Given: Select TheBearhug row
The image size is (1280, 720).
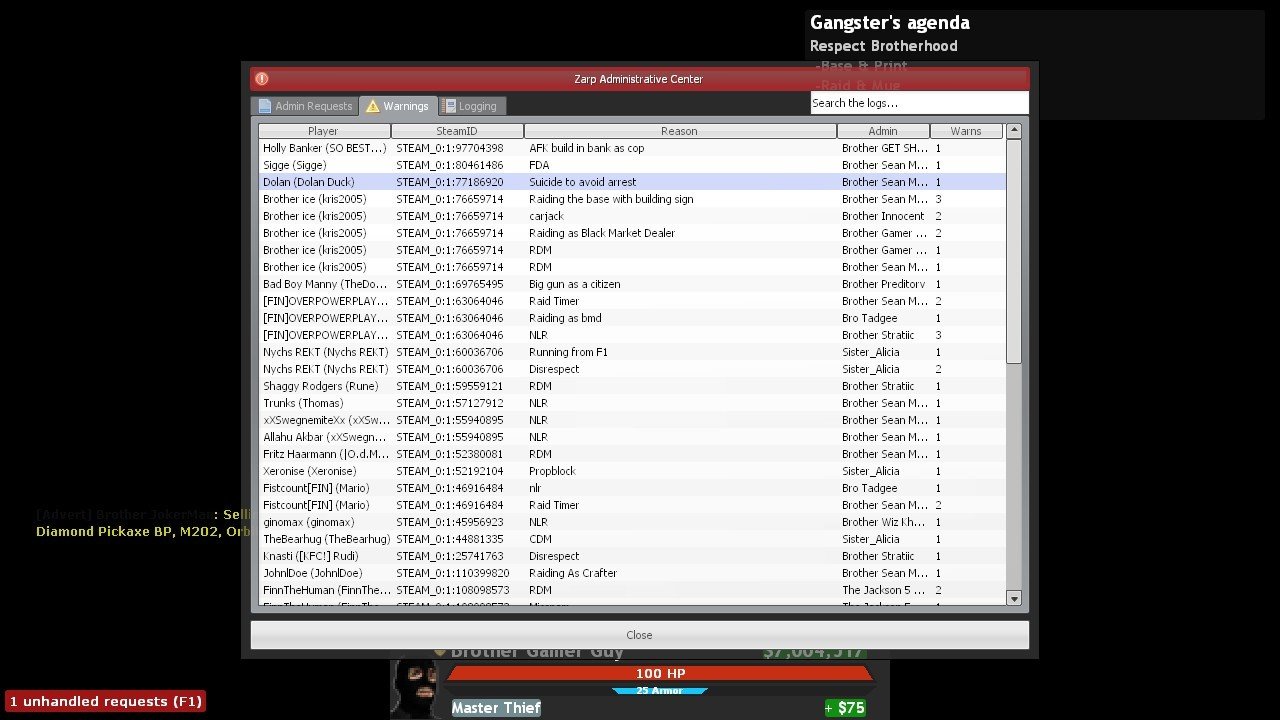Looking at the screenshot, I should (631, 539).
